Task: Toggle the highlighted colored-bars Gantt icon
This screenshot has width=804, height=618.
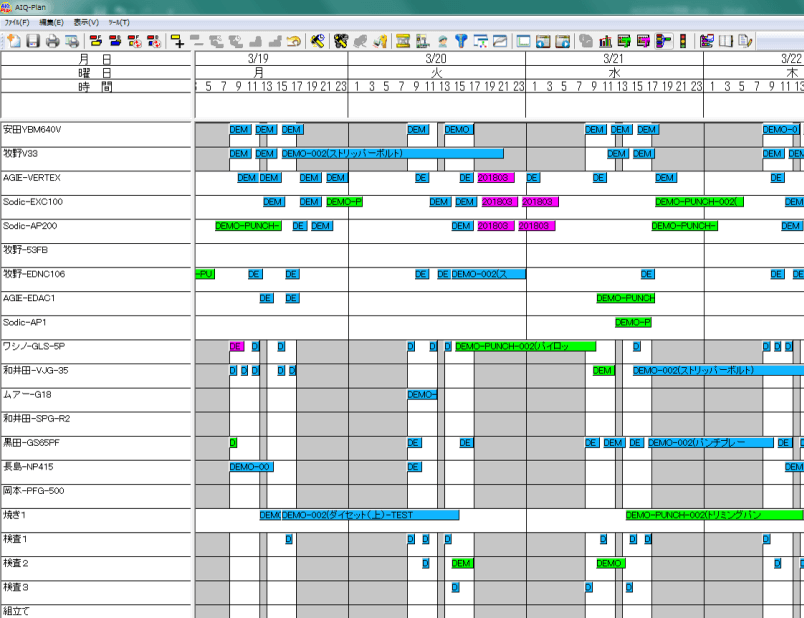Action: [x=664, y=41]
